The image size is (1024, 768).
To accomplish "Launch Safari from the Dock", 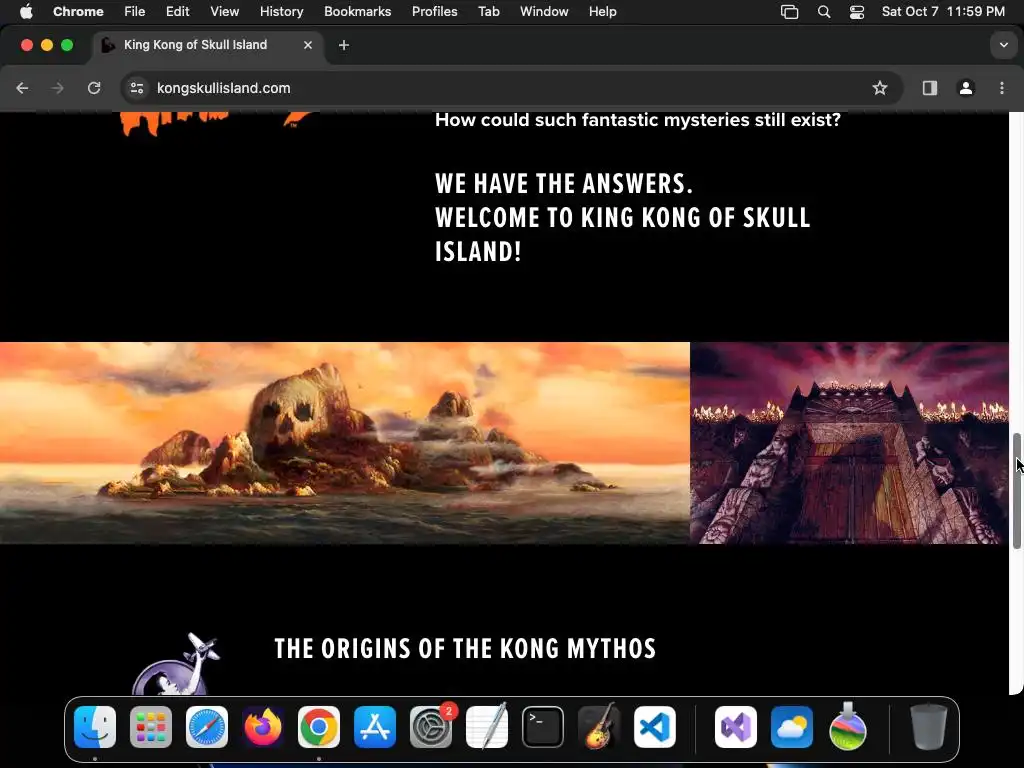I will coord(207,727).
